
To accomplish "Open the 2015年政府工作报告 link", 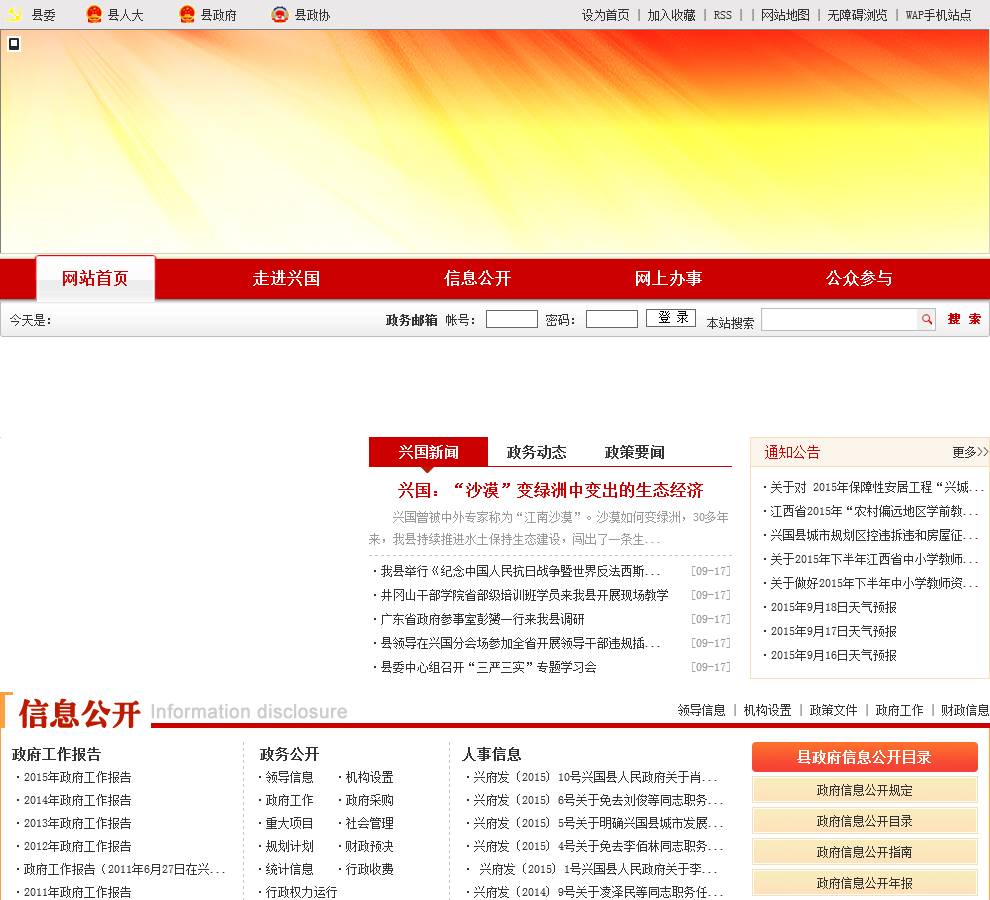I will [x=78, y=777].
